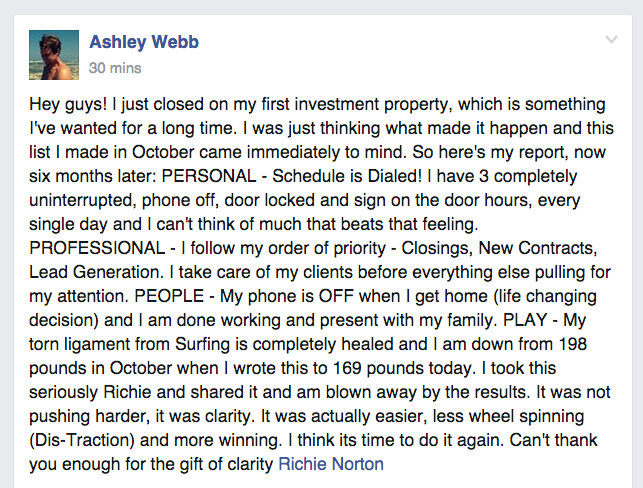Open the post options chevron menu

pyautogui.click(x=611, y=40)
